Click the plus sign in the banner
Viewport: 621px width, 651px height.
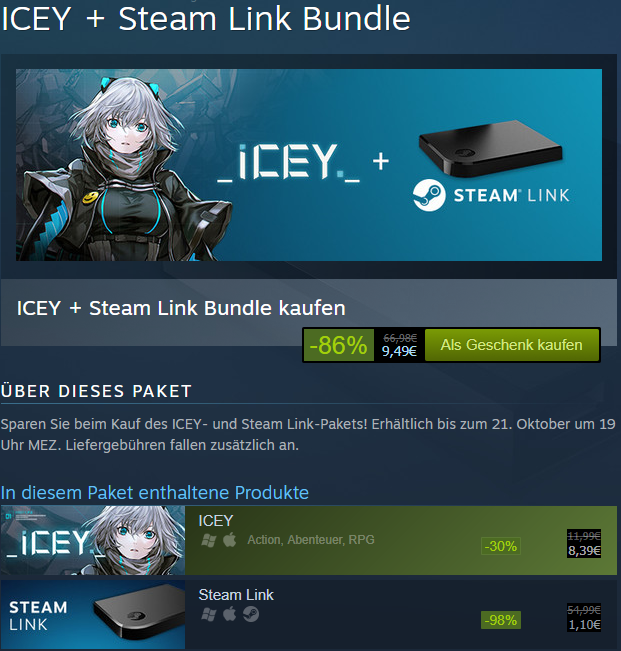pyautogui.click(x=381, y=162)
